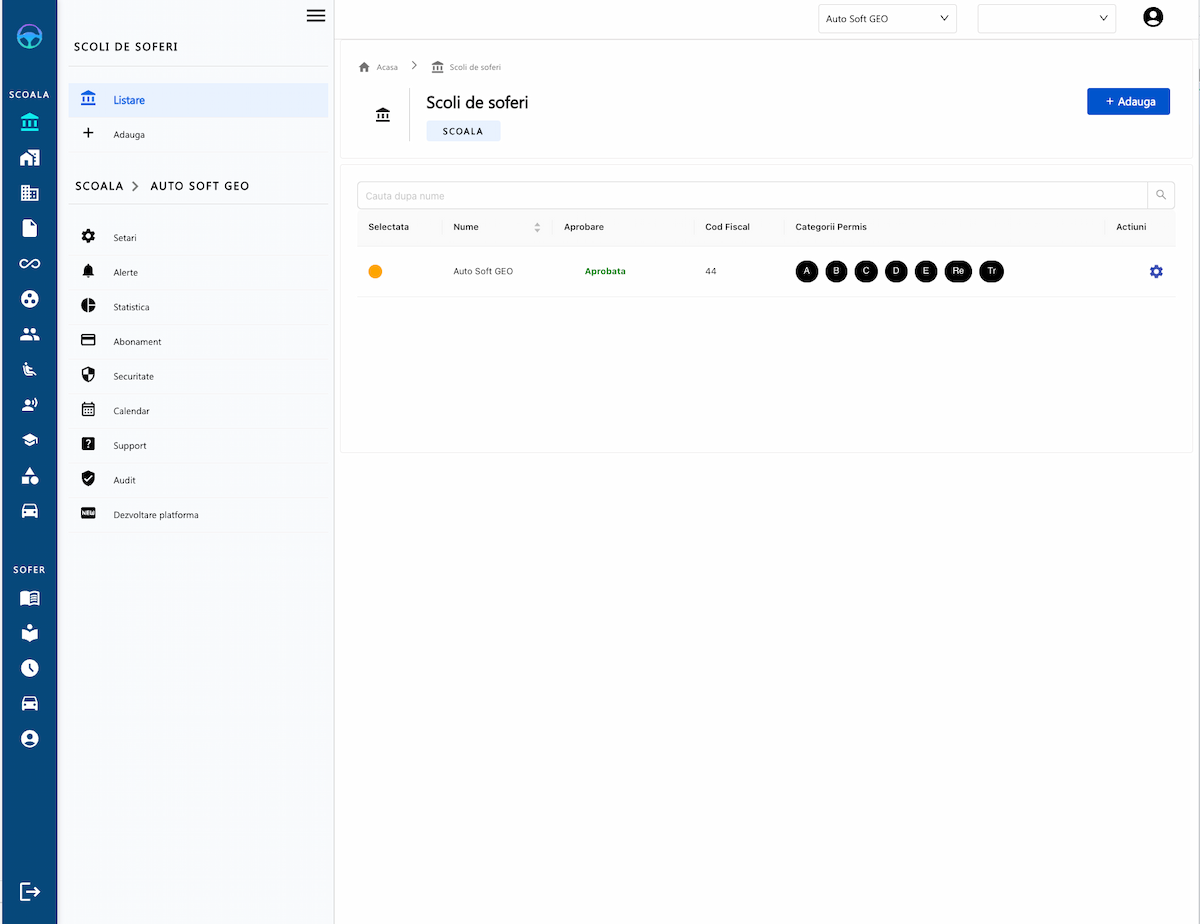Click the Cauta dupa nume search field
Screen dimensions: 1200x924
[750, 195]
